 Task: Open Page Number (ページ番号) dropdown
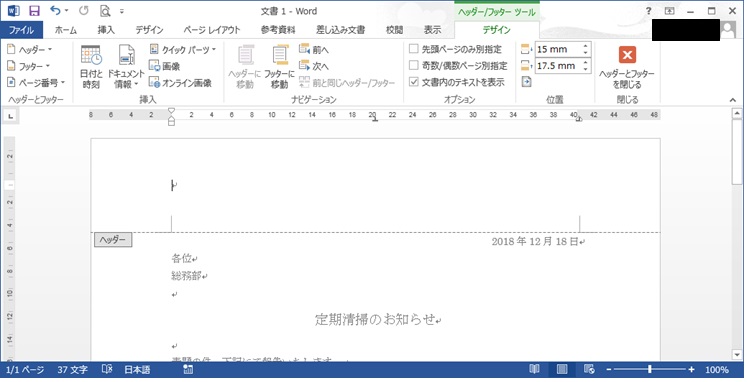pos(36,82)
